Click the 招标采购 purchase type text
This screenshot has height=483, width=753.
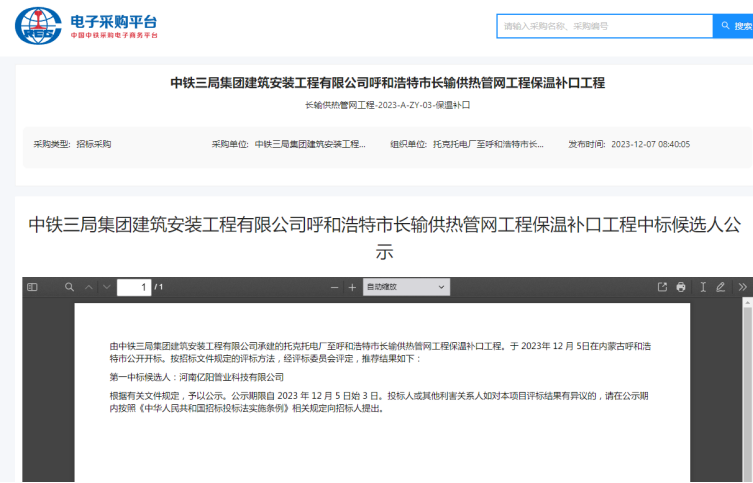(x=94, y=144)
